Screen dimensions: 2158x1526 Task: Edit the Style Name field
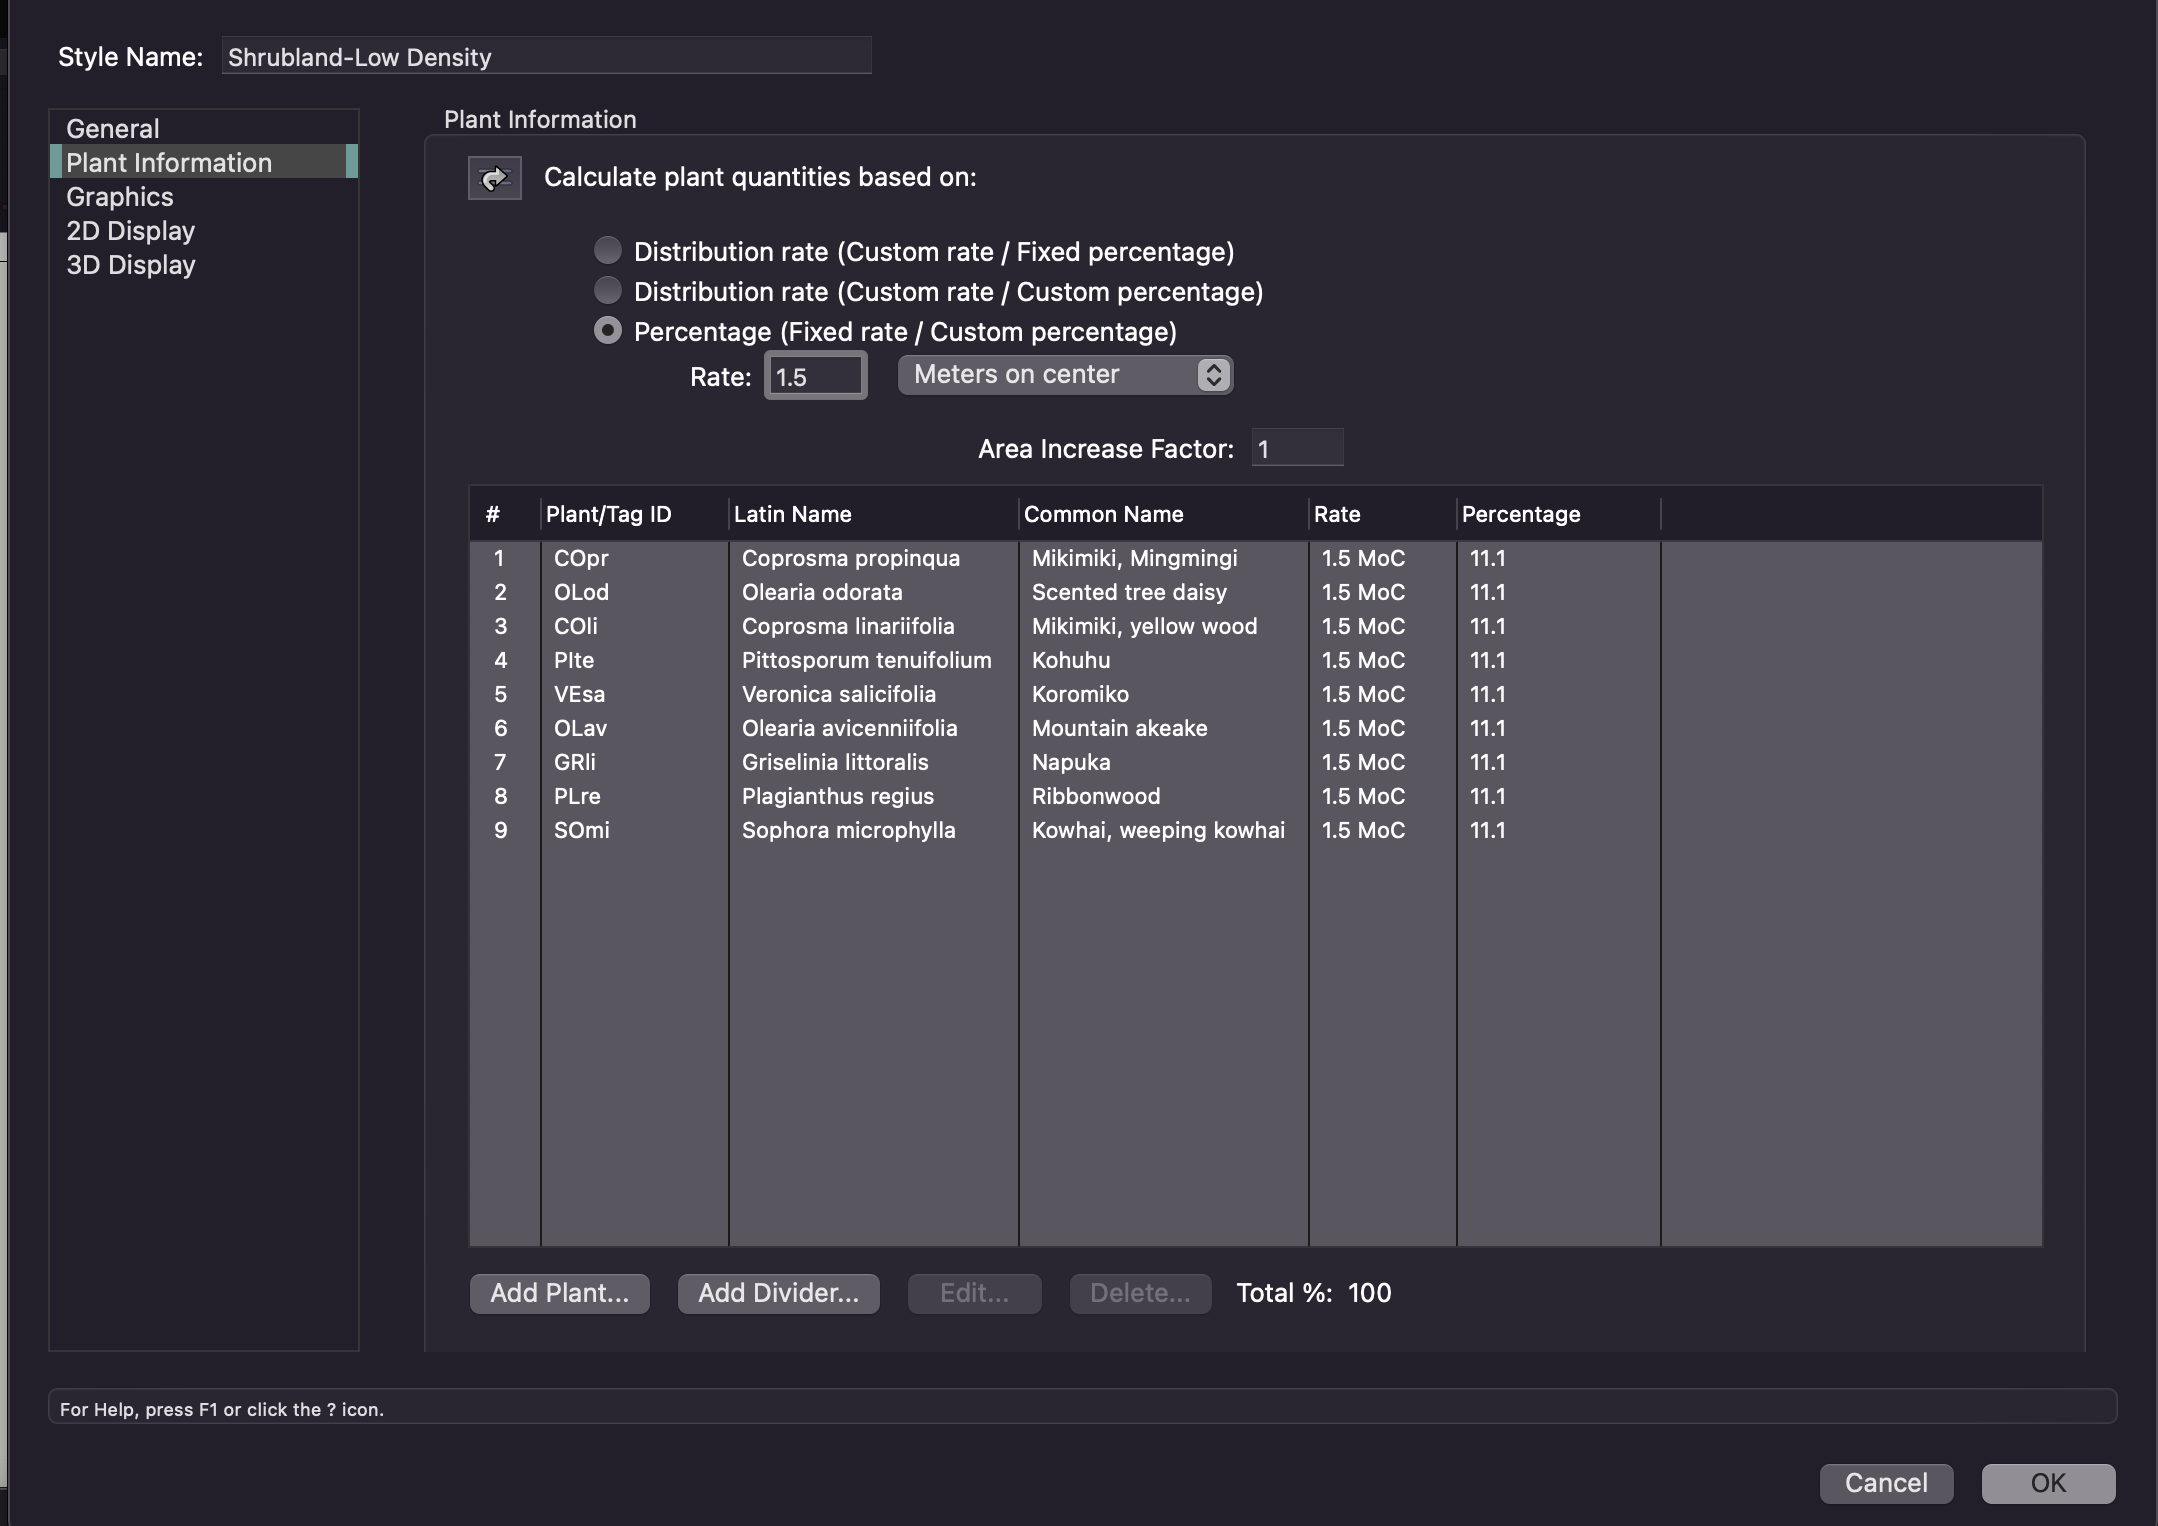(x=545, y=56)
